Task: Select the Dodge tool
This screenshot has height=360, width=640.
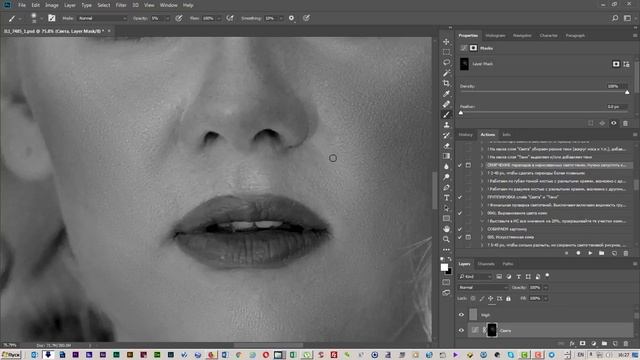Action: tap(447, 177)
